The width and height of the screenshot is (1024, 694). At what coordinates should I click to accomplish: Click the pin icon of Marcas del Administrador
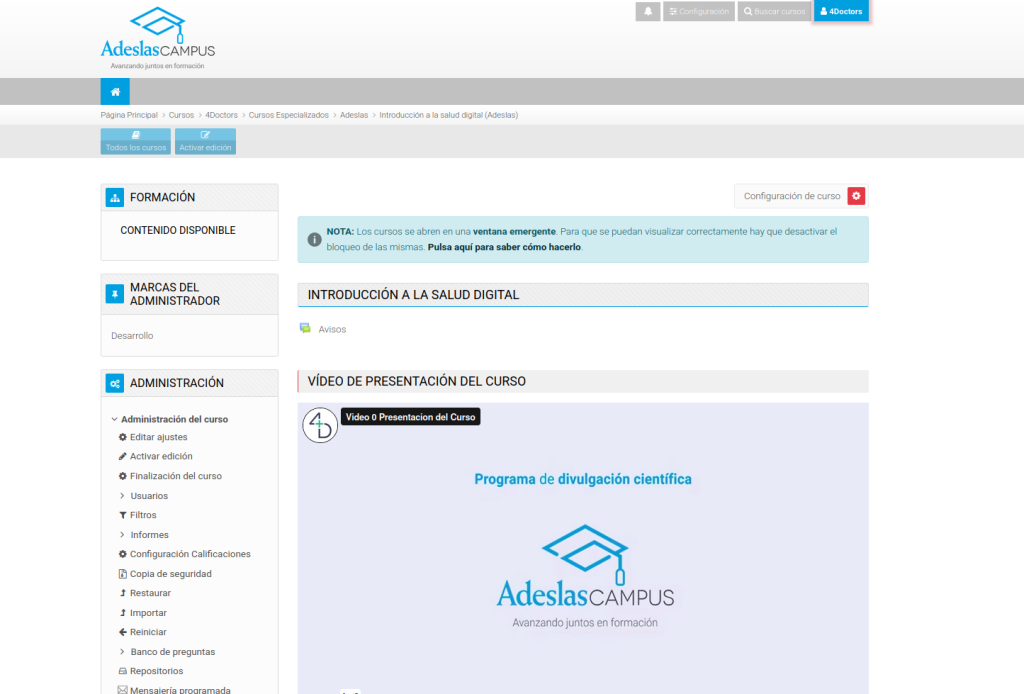[115, 294]
